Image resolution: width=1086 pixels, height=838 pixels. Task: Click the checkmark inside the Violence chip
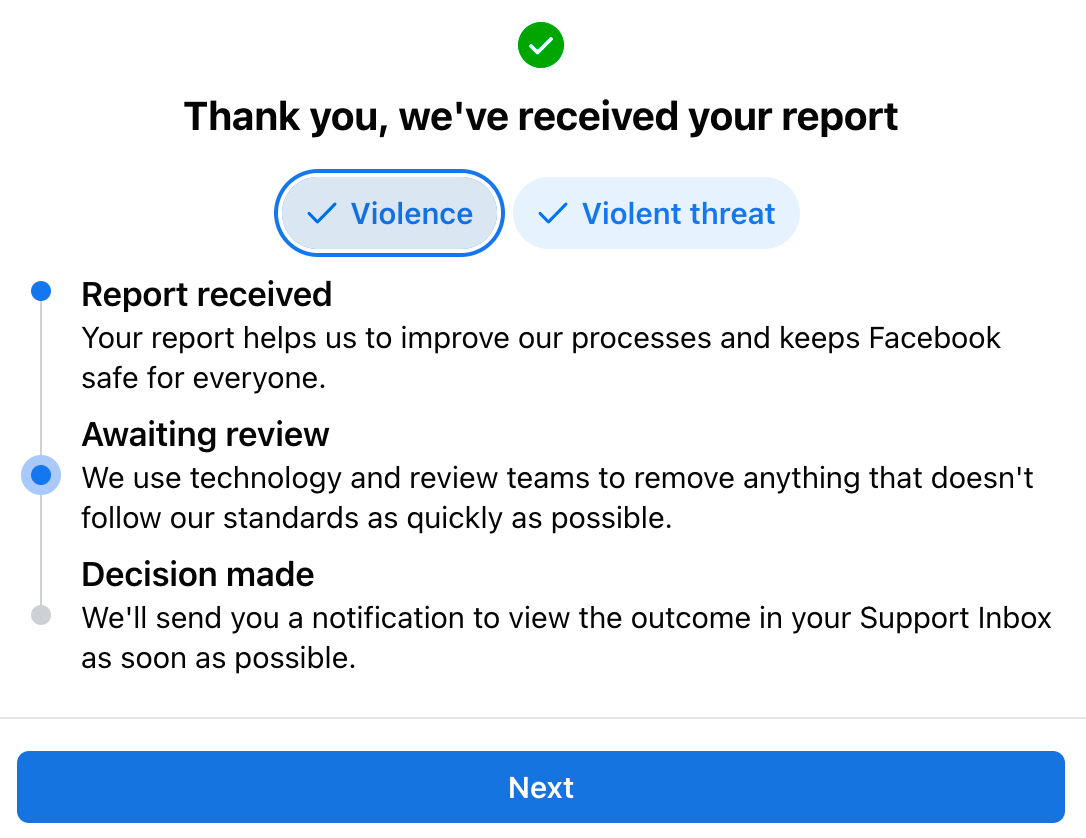(322, 213)
